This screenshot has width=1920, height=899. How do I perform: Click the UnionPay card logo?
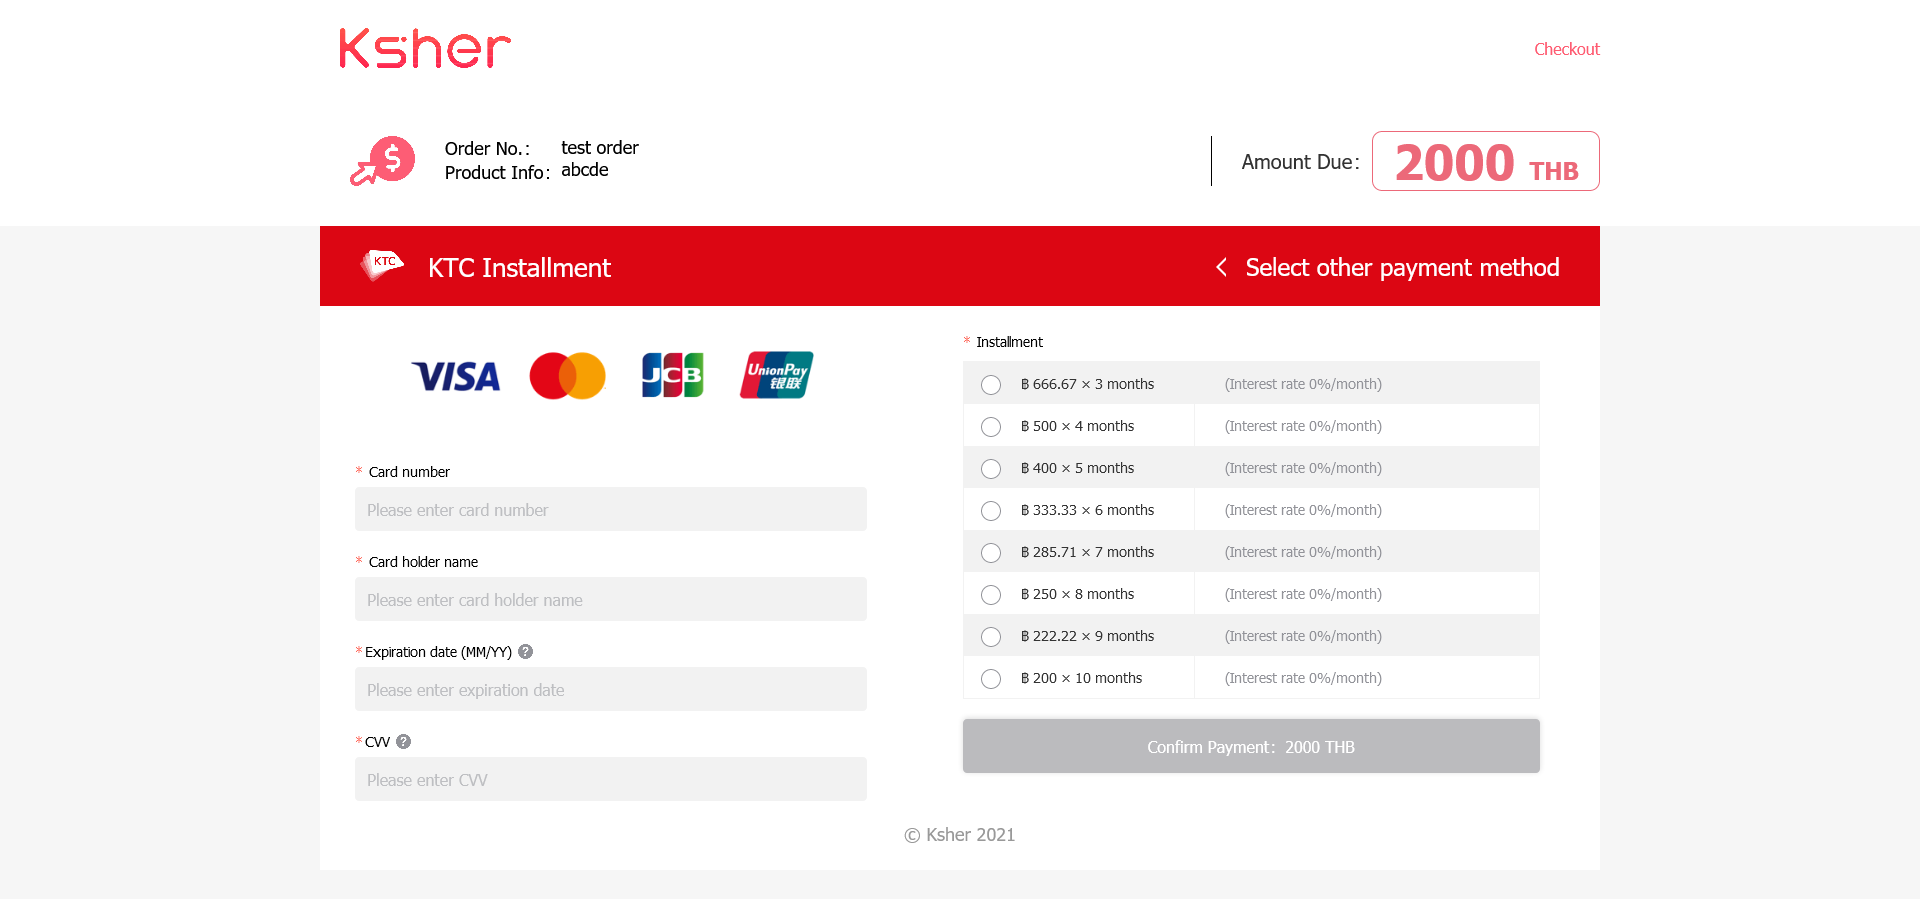777,375
